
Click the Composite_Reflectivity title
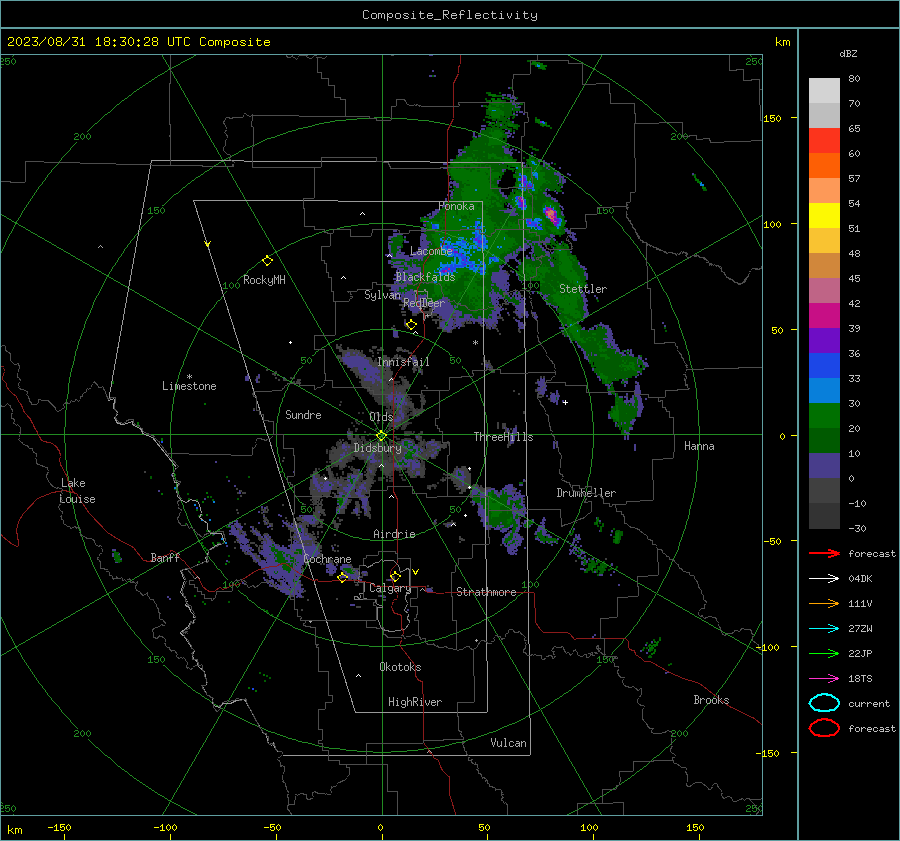click(450, 15)
